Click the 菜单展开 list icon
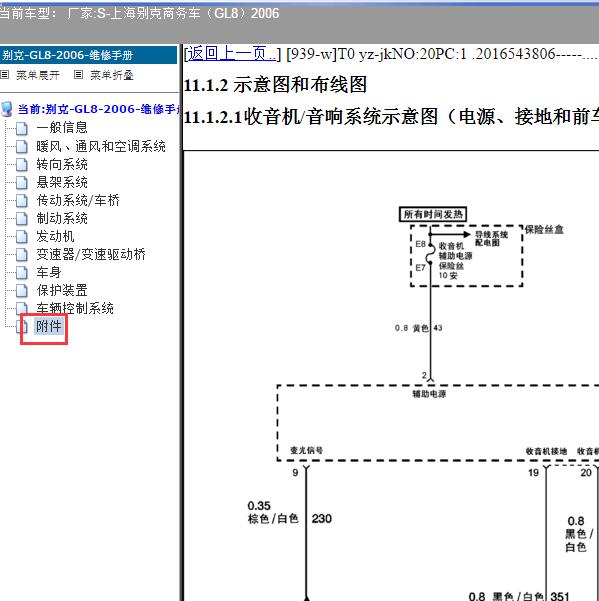 [x=5, y=75]
